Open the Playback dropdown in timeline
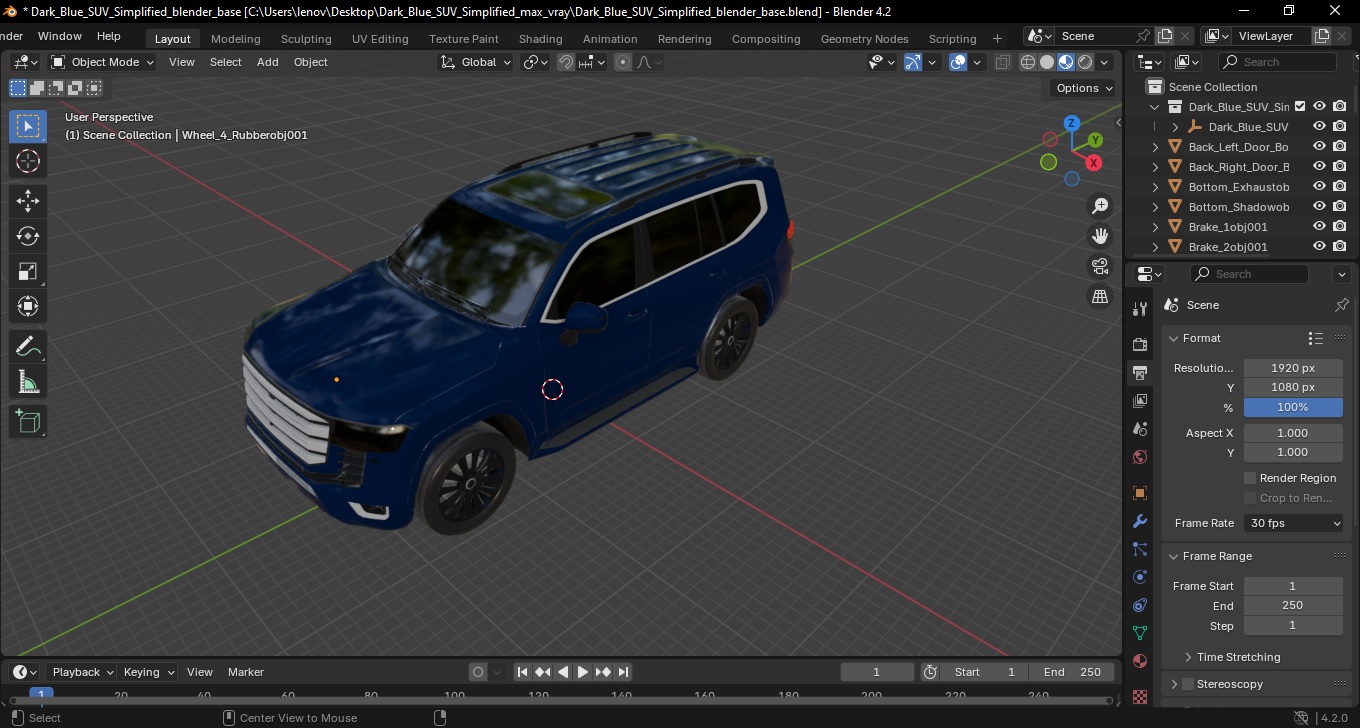 click(82, 672)
